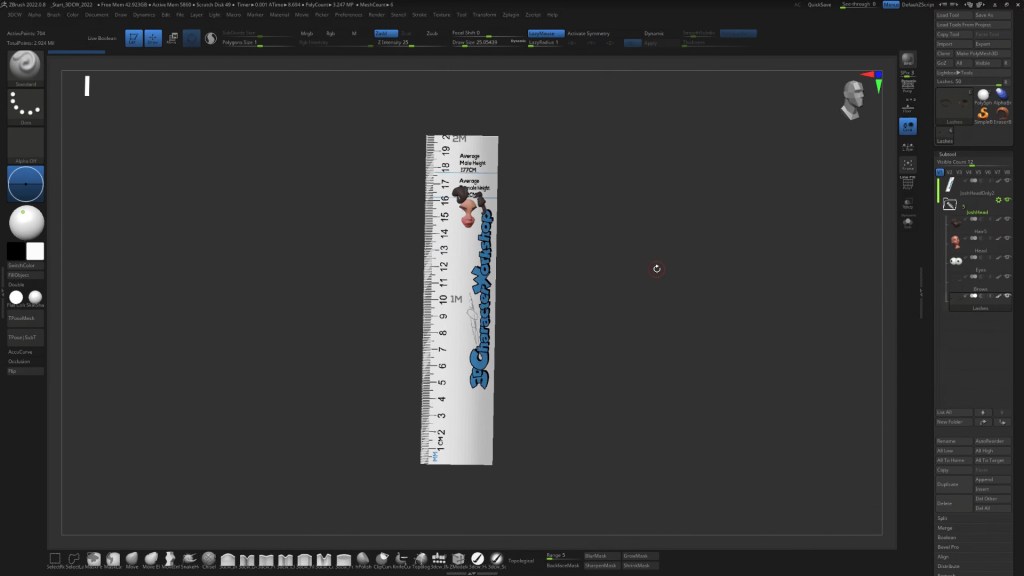Click the white secondary color swatch

[x=35, y=251]
